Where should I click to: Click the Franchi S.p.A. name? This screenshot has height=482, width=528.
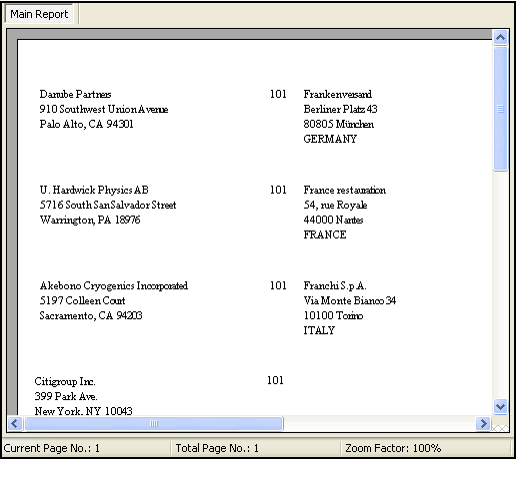tap(335, 286)
